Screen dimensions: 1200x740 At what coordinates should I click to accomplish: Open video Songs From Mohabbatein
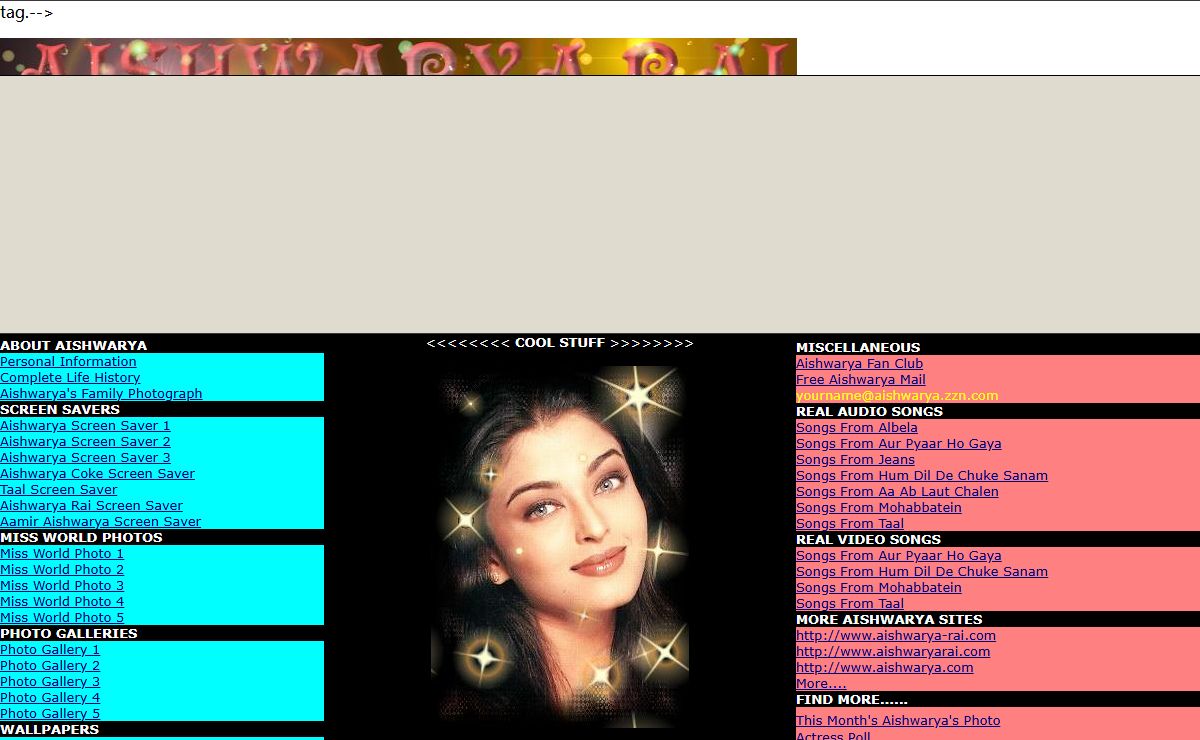click(879, 588)
